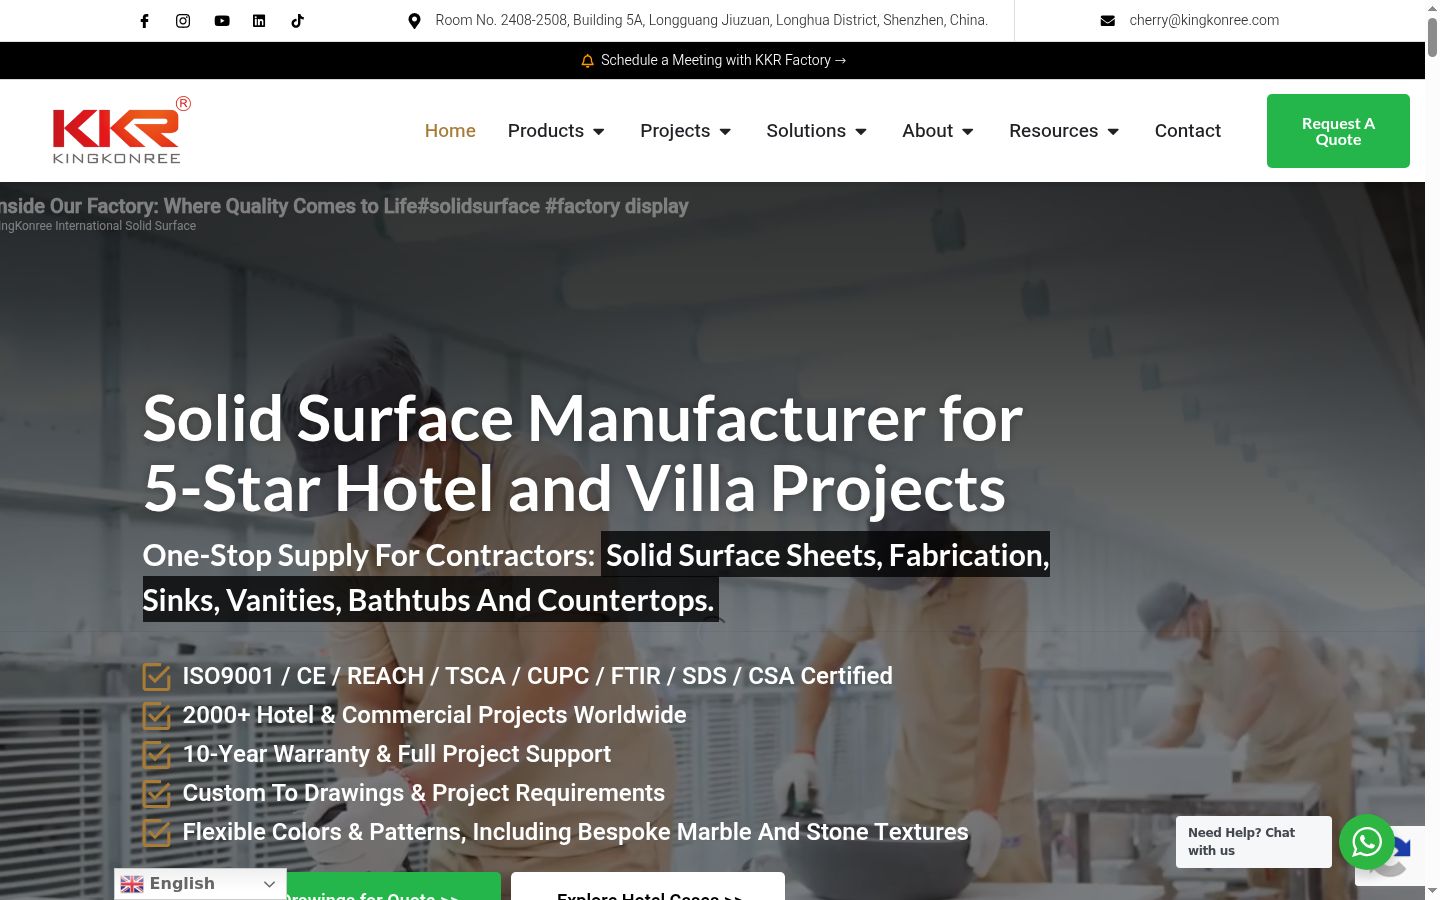Open the Inside Our Factory video title

click(344, 206)
